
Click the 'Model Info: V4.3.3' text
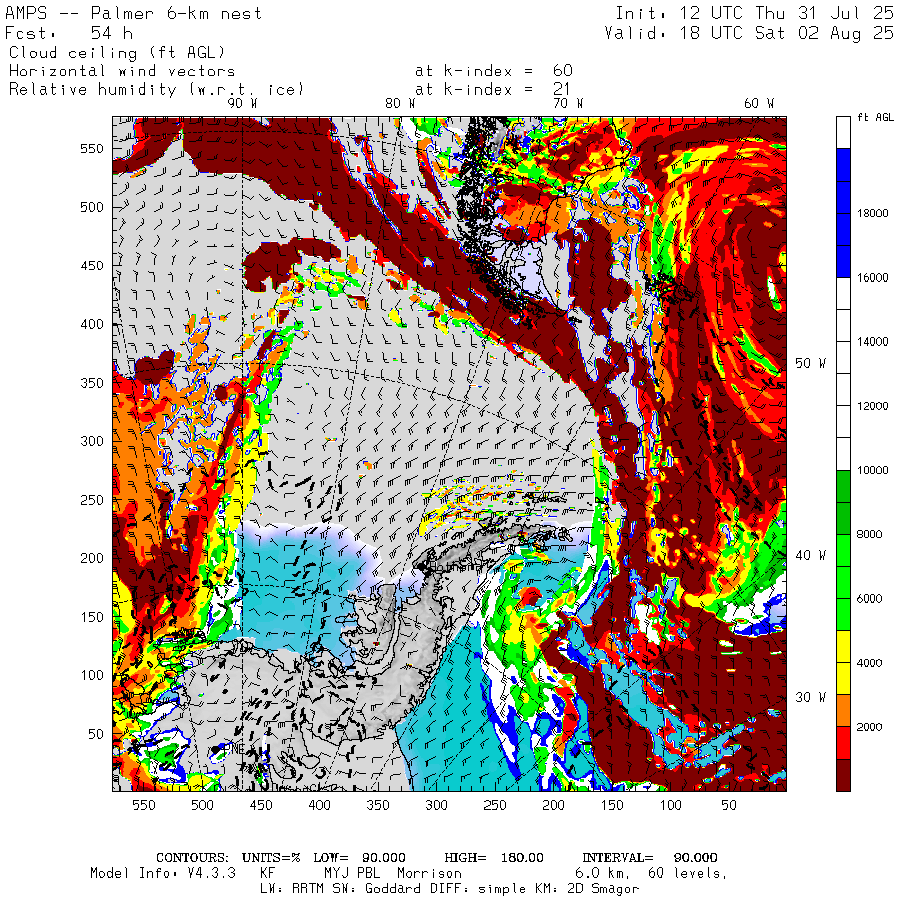click(163, 873)
